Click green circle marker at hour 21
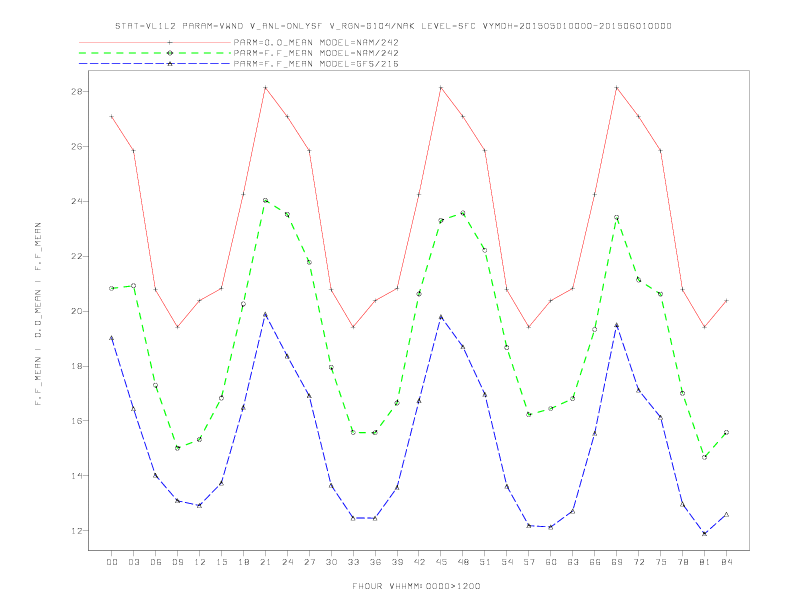This screenshot has width=792, height=612. coord(265,200)
